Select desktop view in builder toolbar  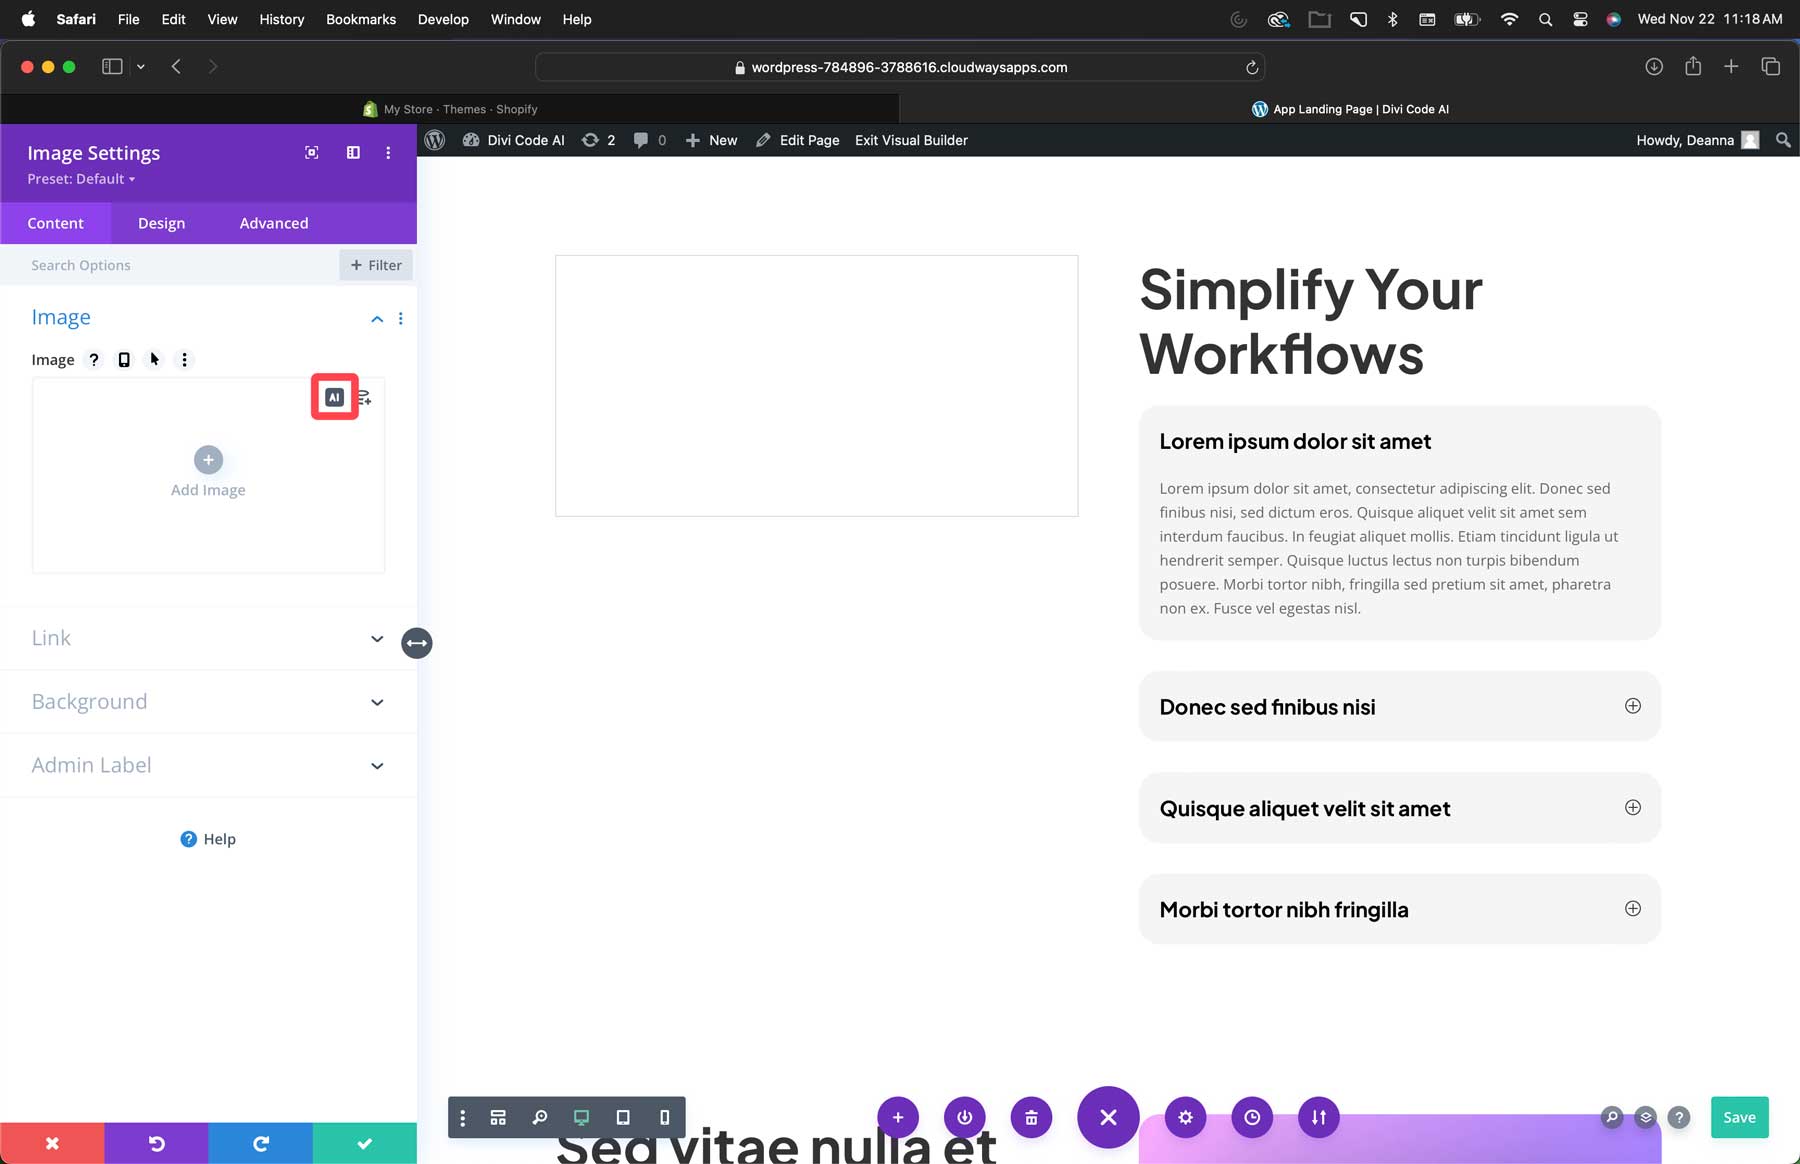point(581,1118)
